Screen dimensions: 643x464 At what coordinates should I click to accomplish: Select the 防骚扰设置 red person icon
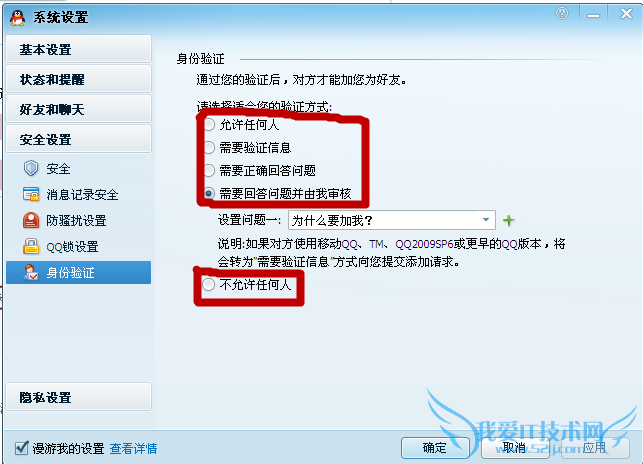(31, 220)
